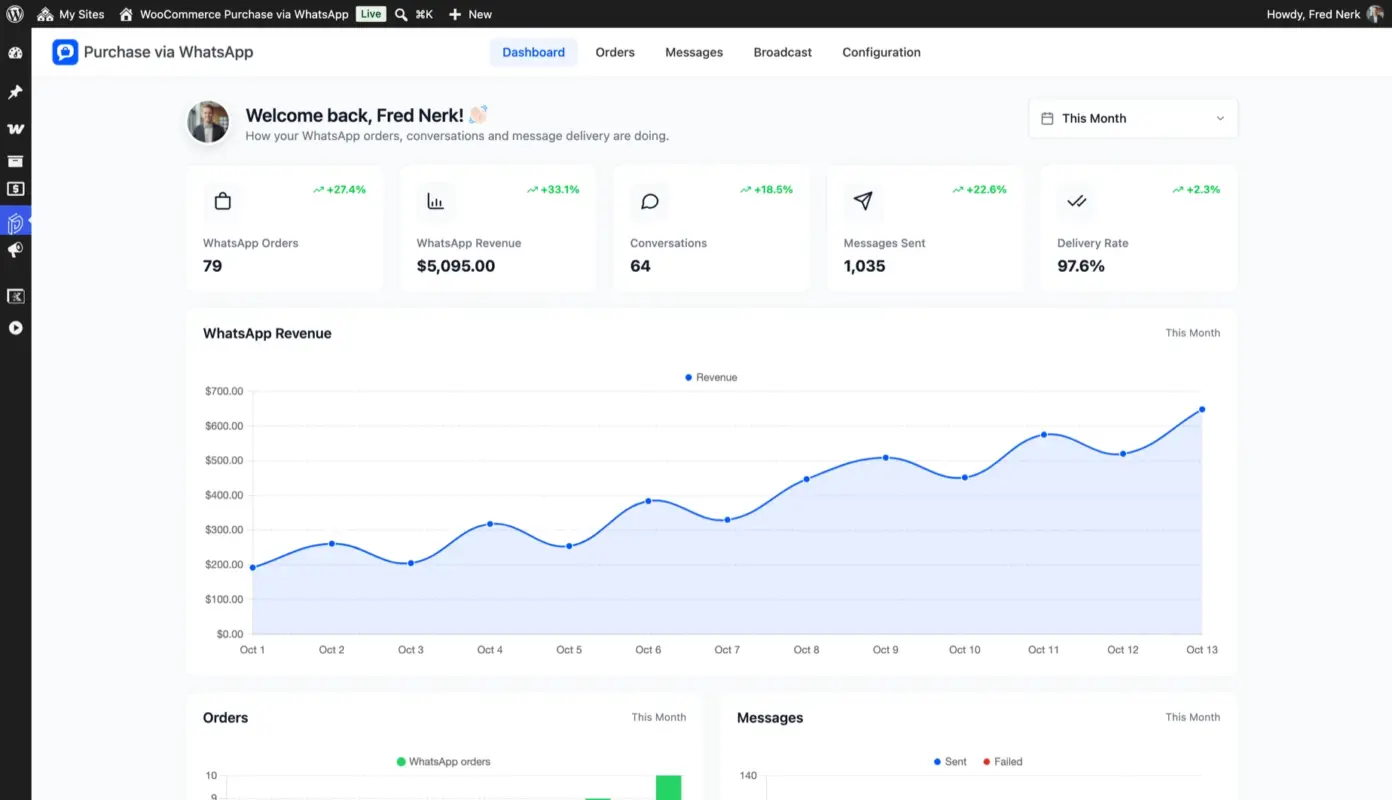Open the New content menu
The image size is (1392, 800).
470,14
